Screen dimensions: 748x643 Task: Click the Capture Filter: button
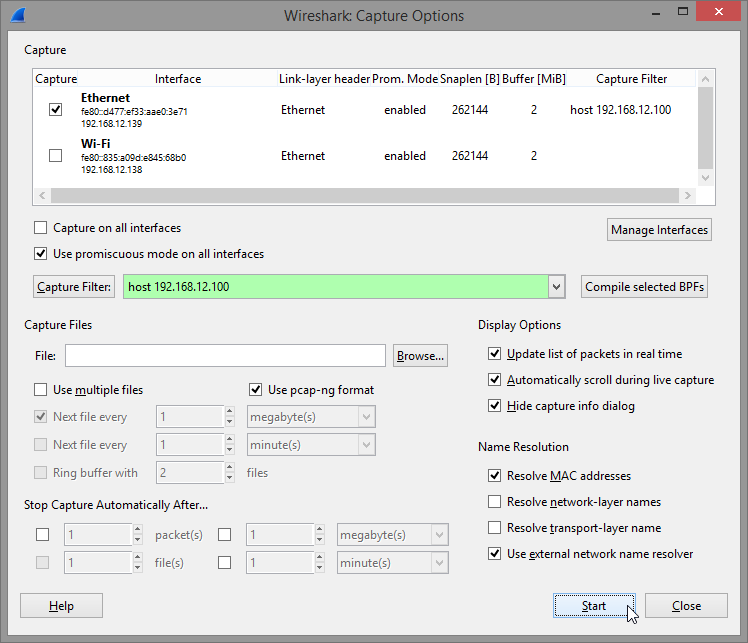point(74,287)
